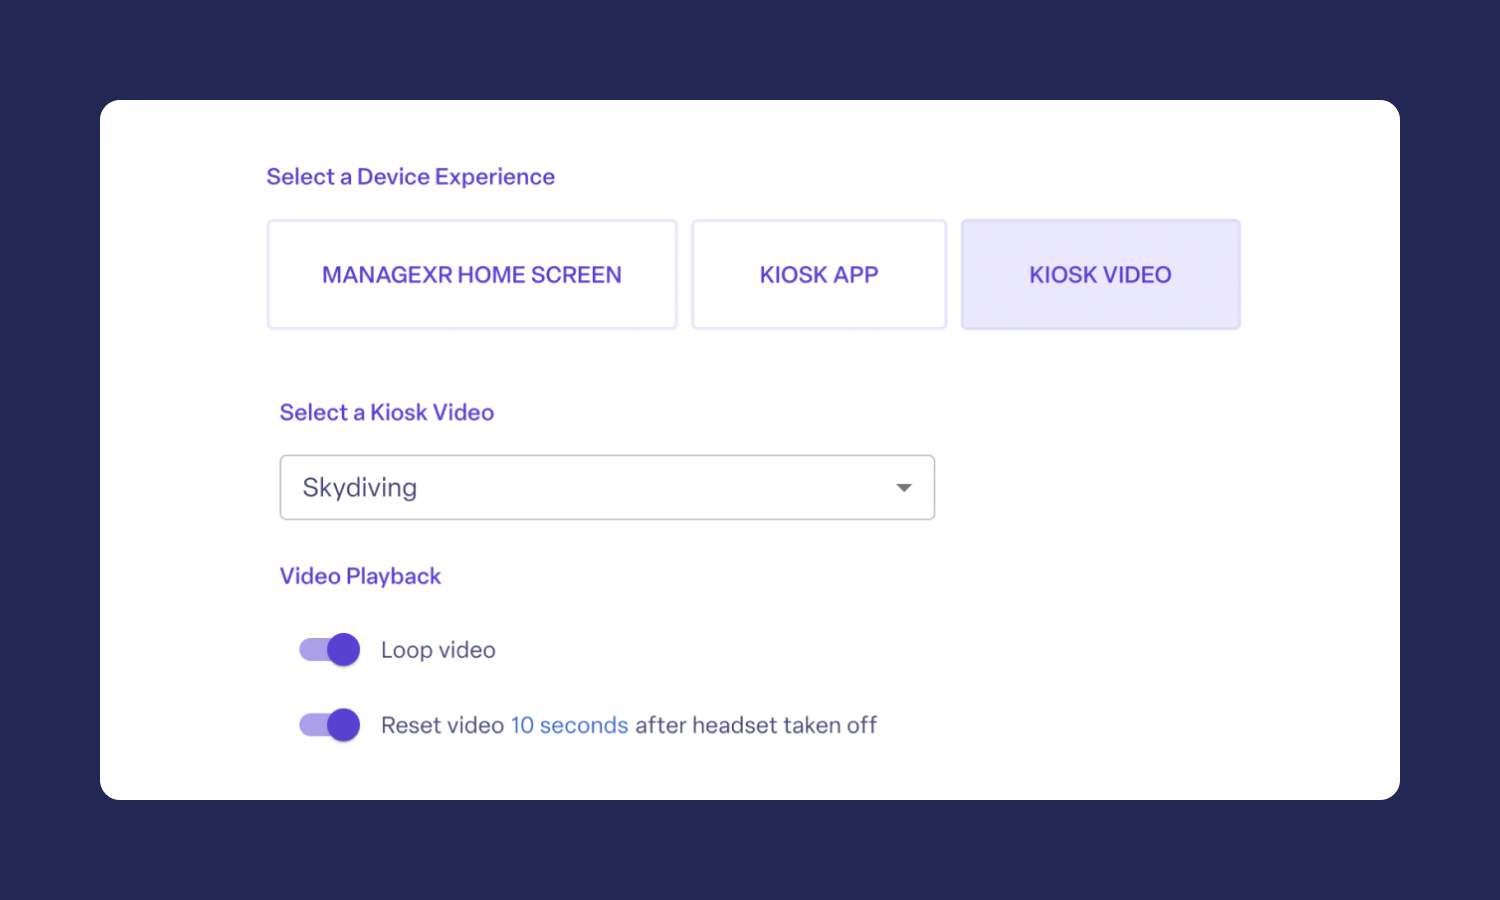
Task: Choose the Kiosk App experience
Action: coord(819,274)
